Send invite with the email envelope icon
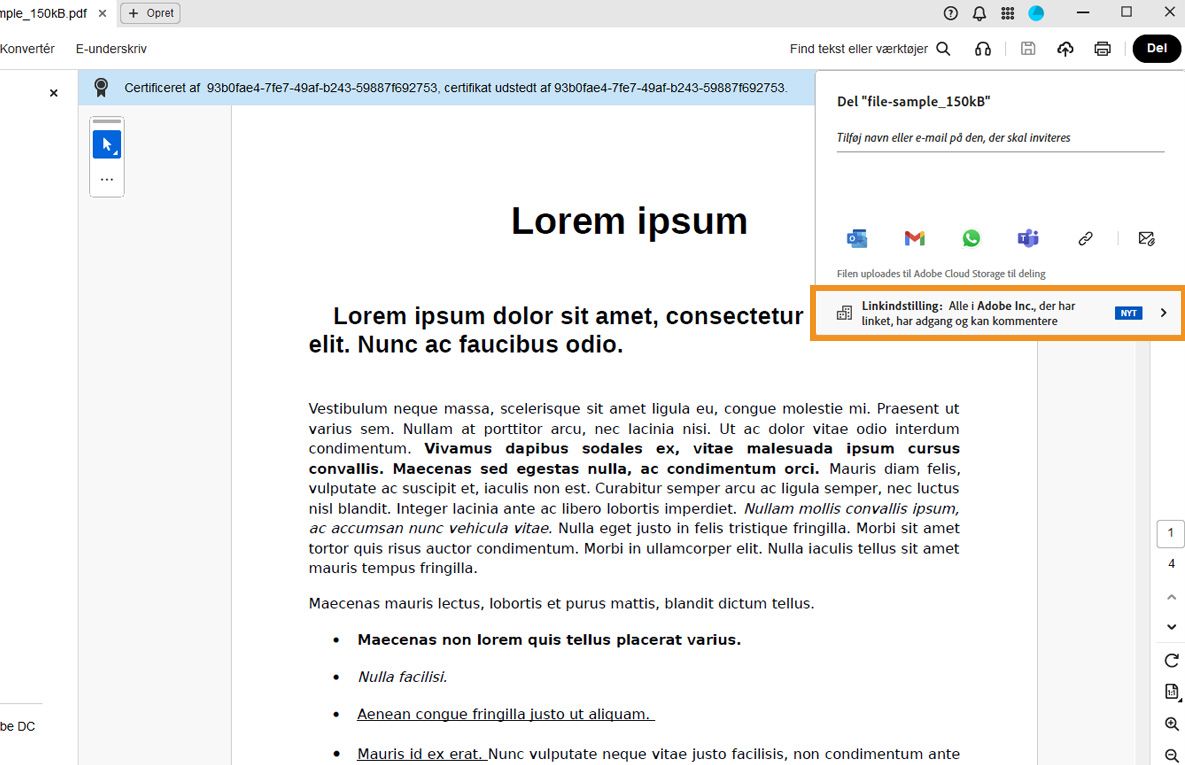1185x765 pixels. [x=1146, y=238]
